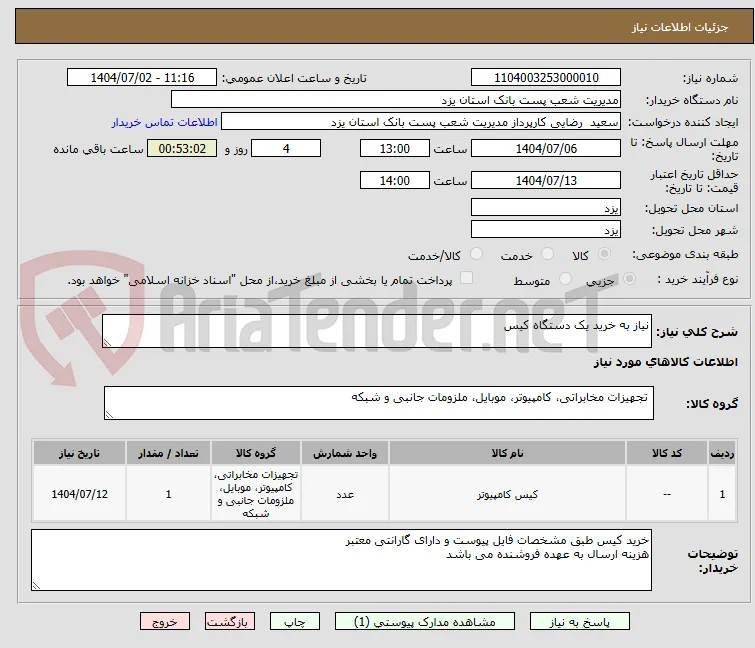755x648 pixels.
Task: Click the نام کالا column header
Action: tap(507, 453)
